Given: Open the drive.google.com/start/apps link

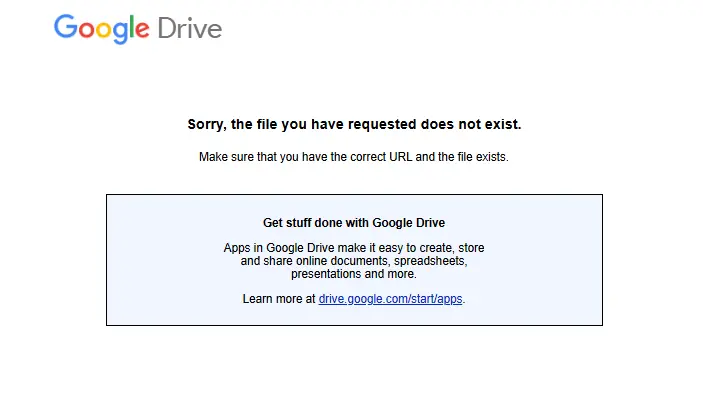Looking at the screenshot, I should pos(391,299).
